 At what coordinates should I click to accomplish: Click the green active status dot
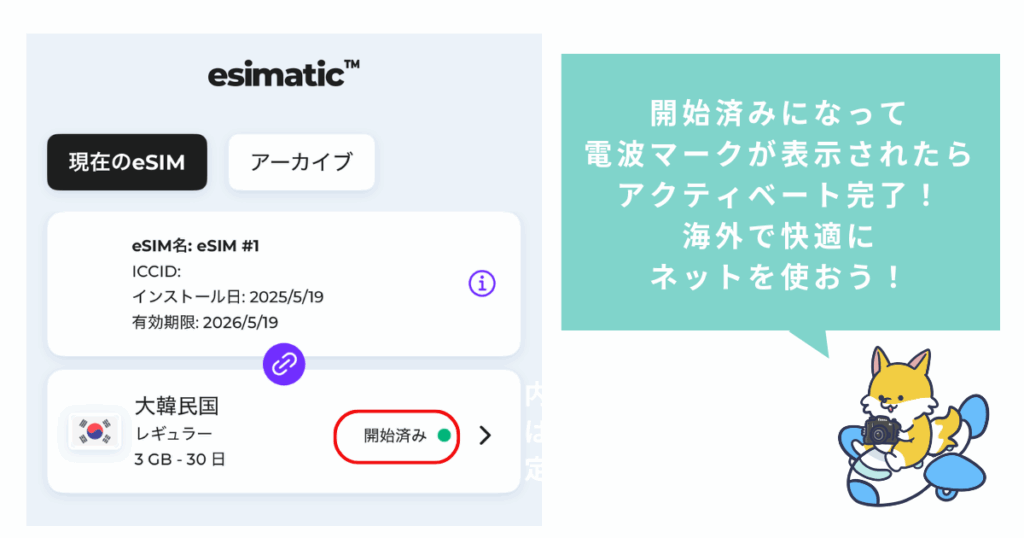click(444, 435)
